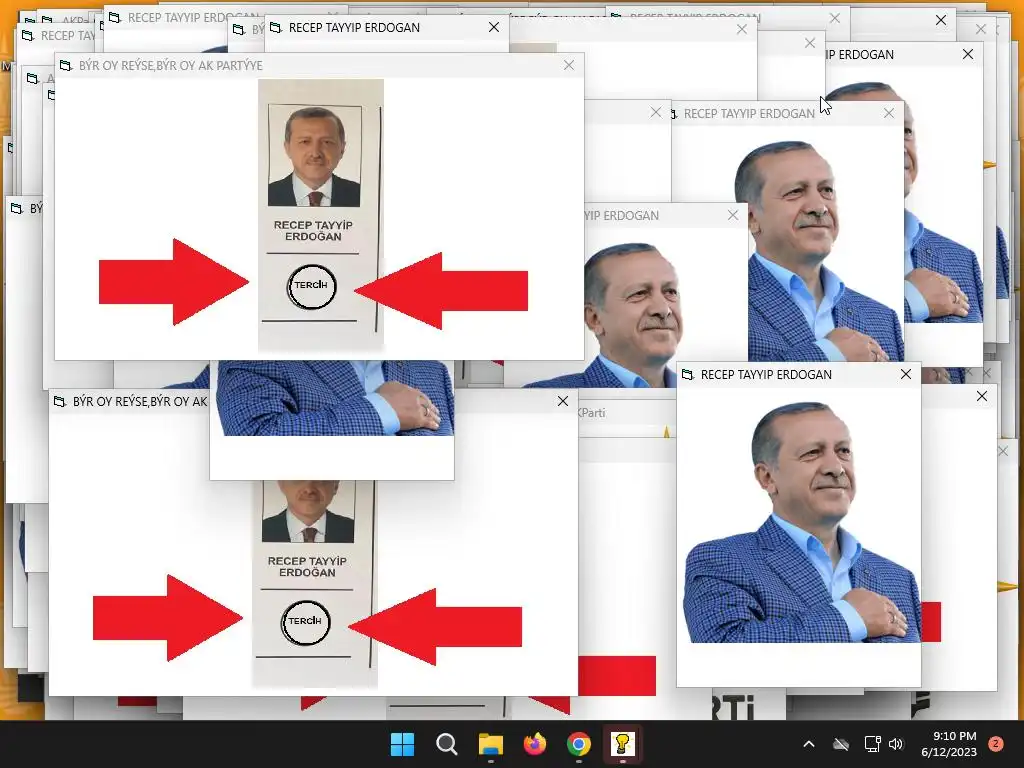Close the window titled 'IP ERDOGAN' at the upper right
Viewport: 1024px width, 768px height.
(968, 54)
